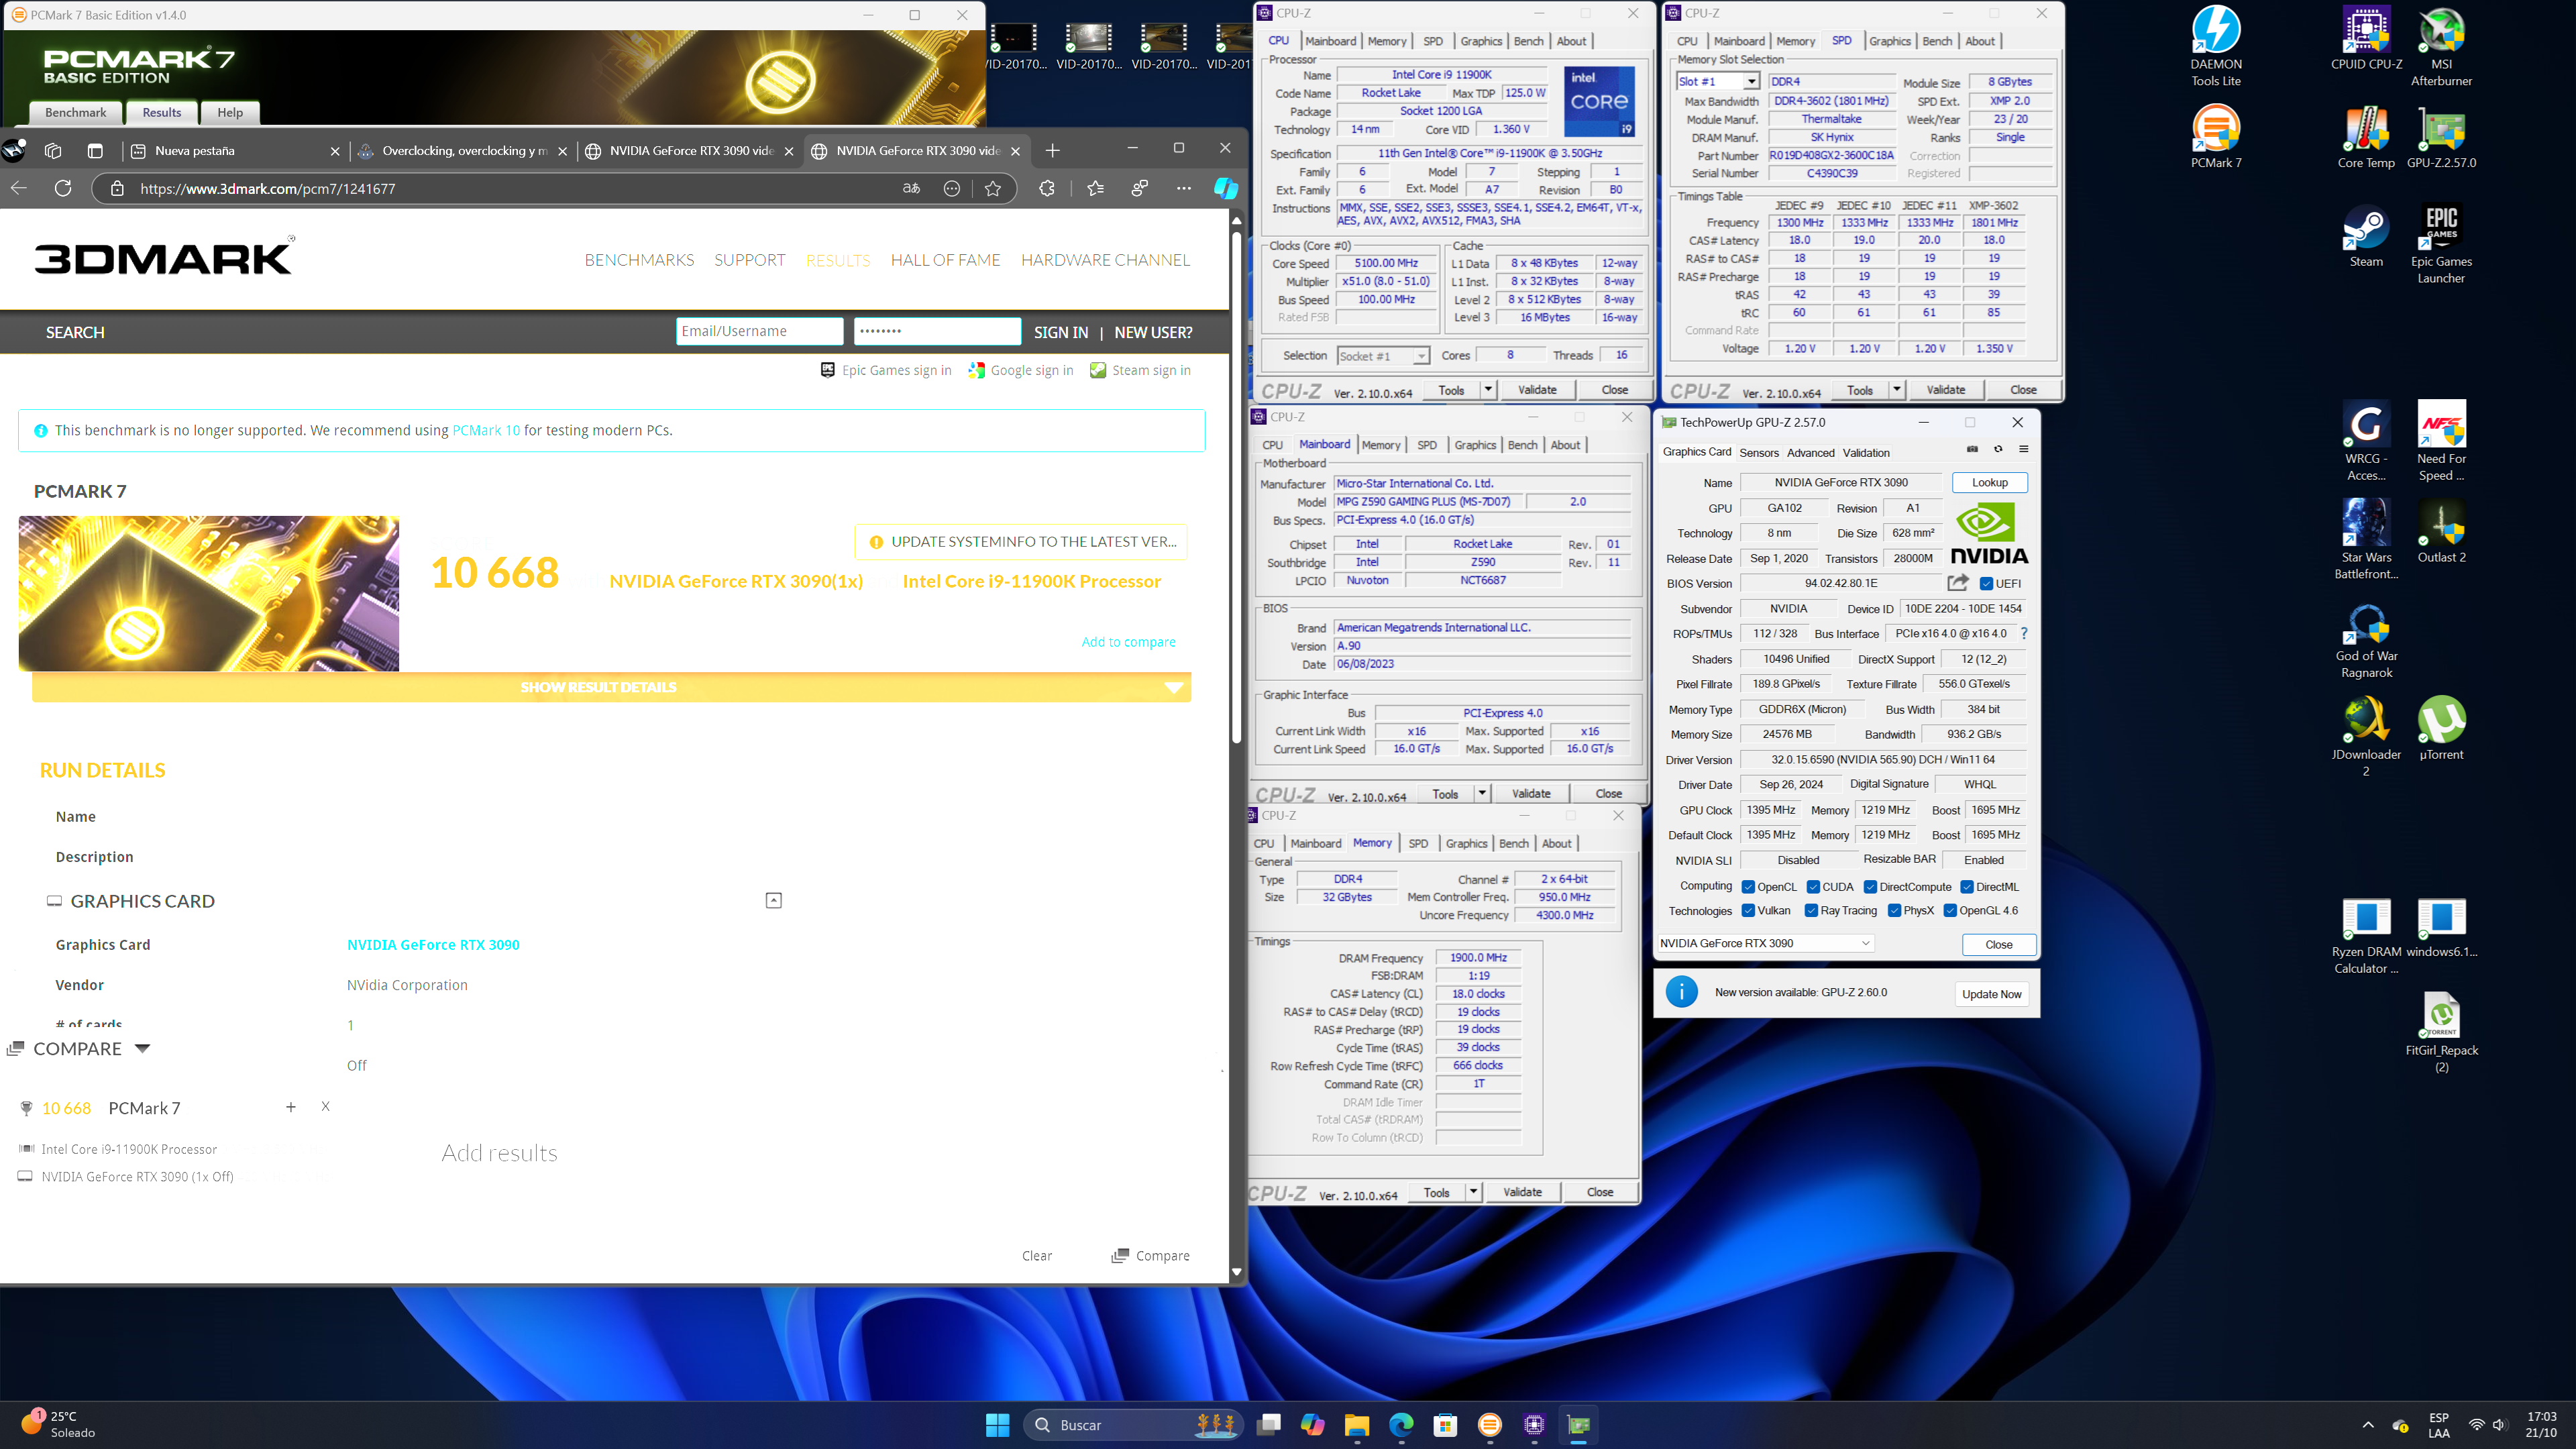
Task: Open File Explorer from taskbar
Action: click(x=1356, y=1425)
